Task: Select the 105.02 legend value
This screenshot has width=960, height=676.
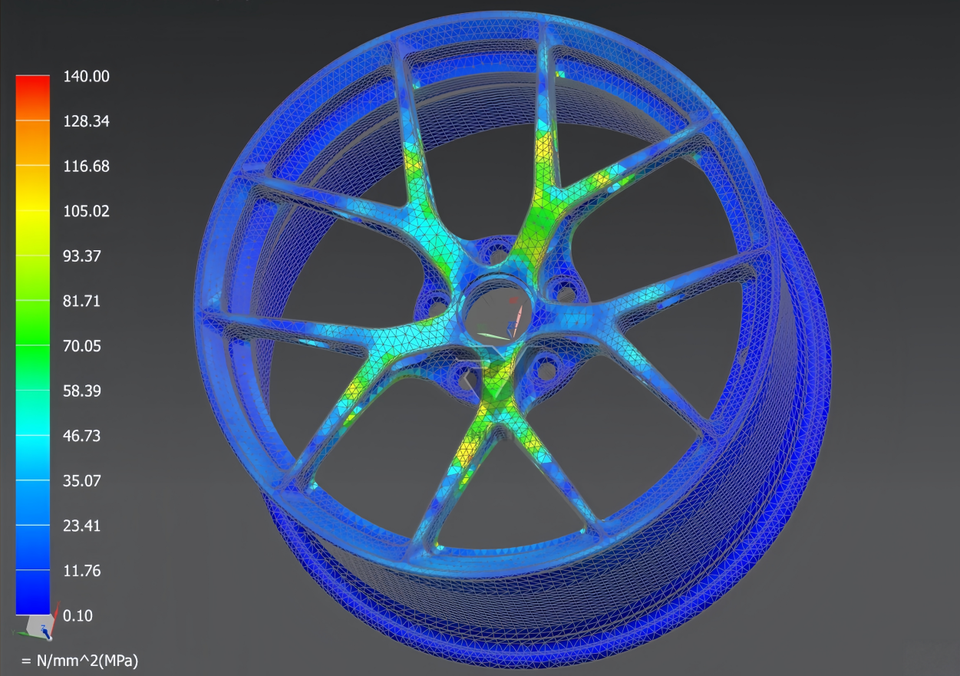Action: (86, 211)
